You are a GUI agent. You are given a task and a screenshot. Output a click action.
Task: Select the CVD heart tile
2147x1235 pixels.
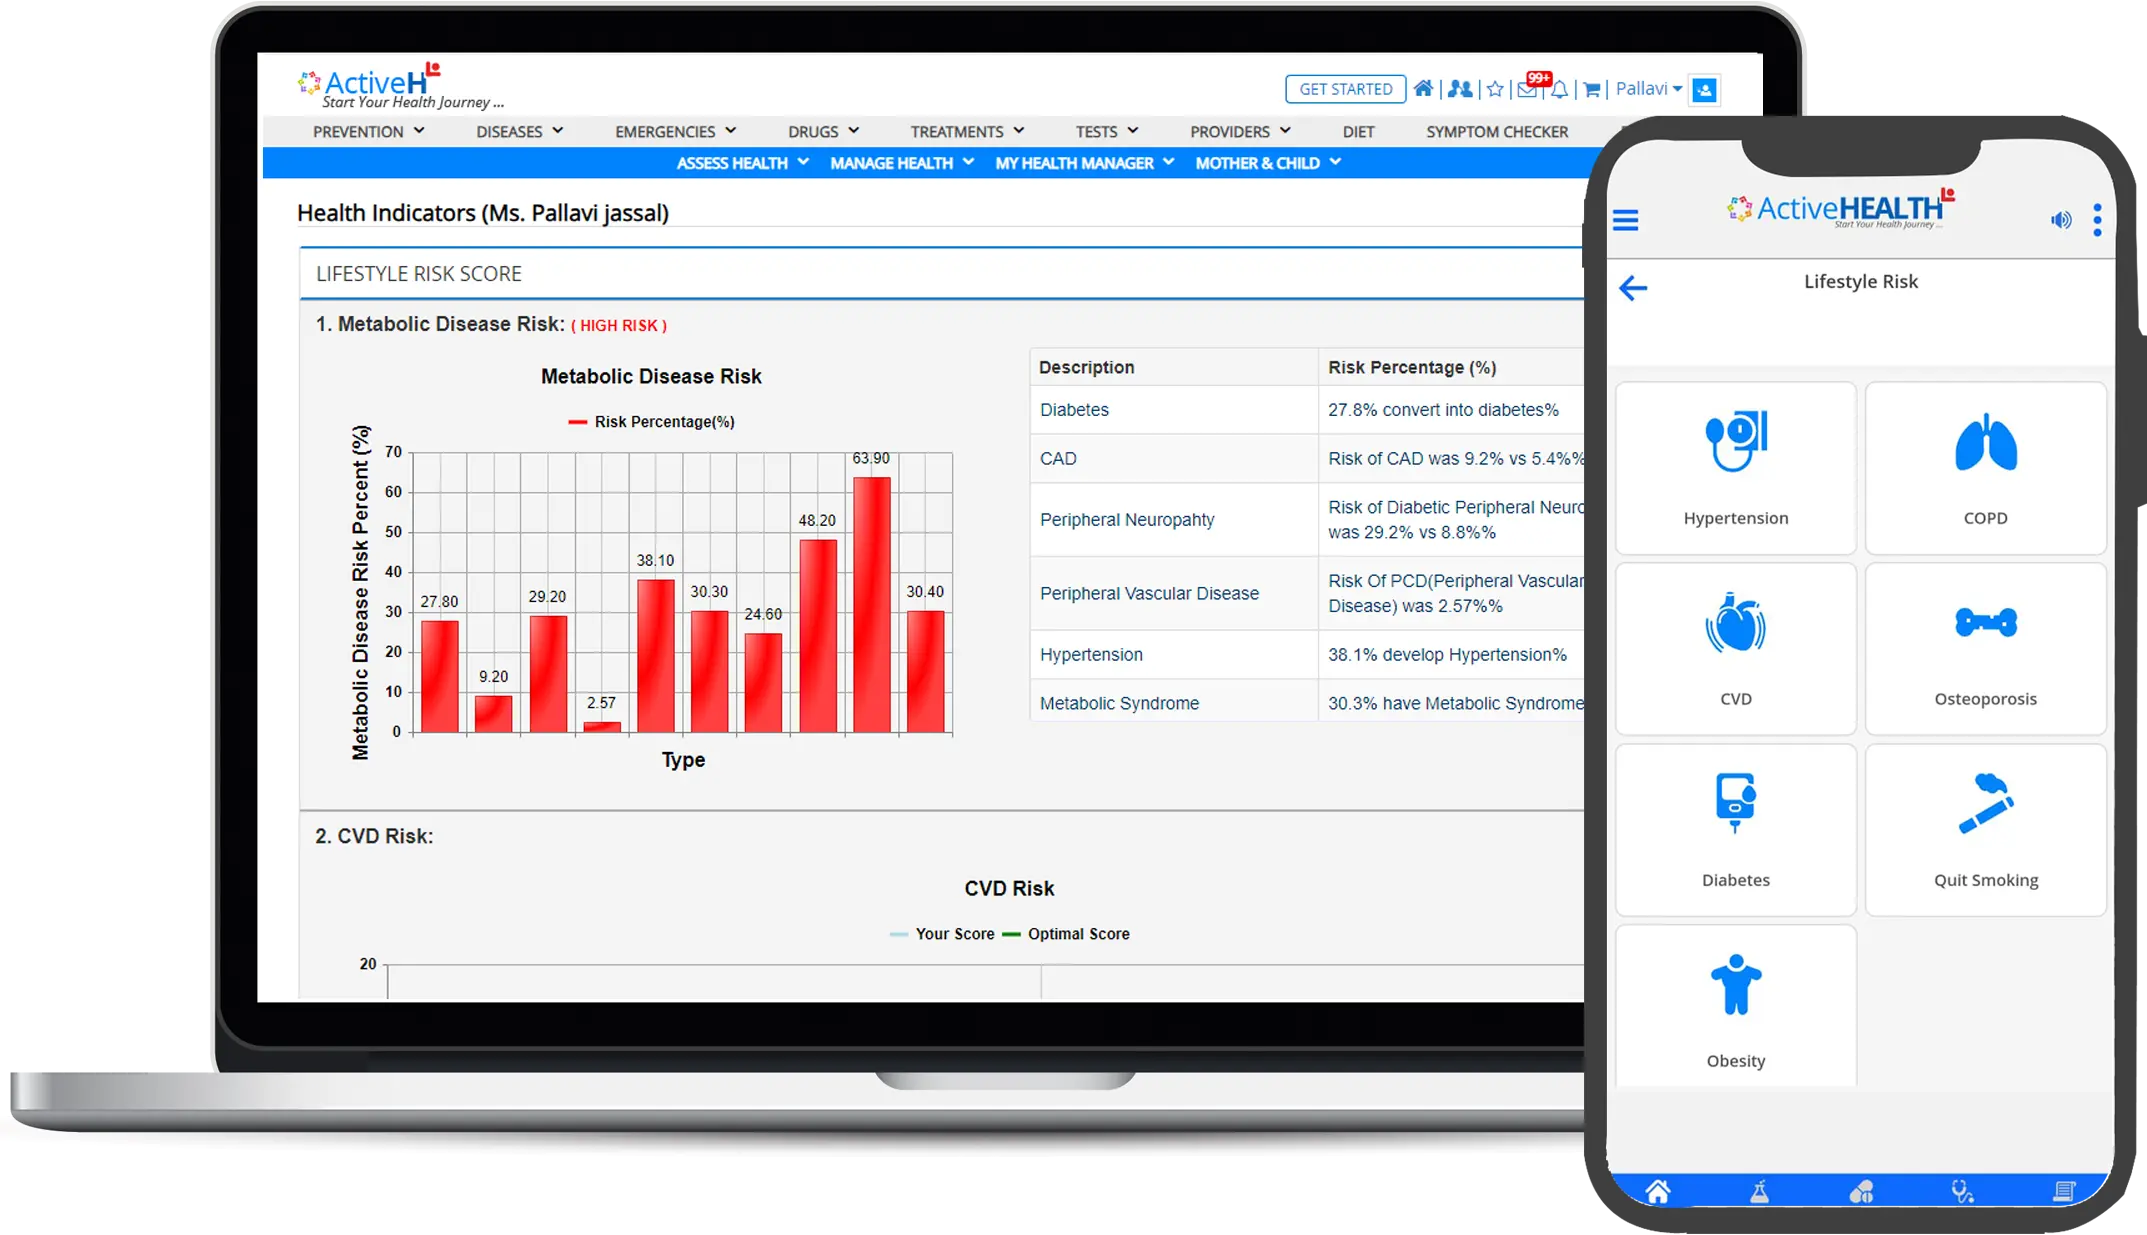tap(1735, 648)
